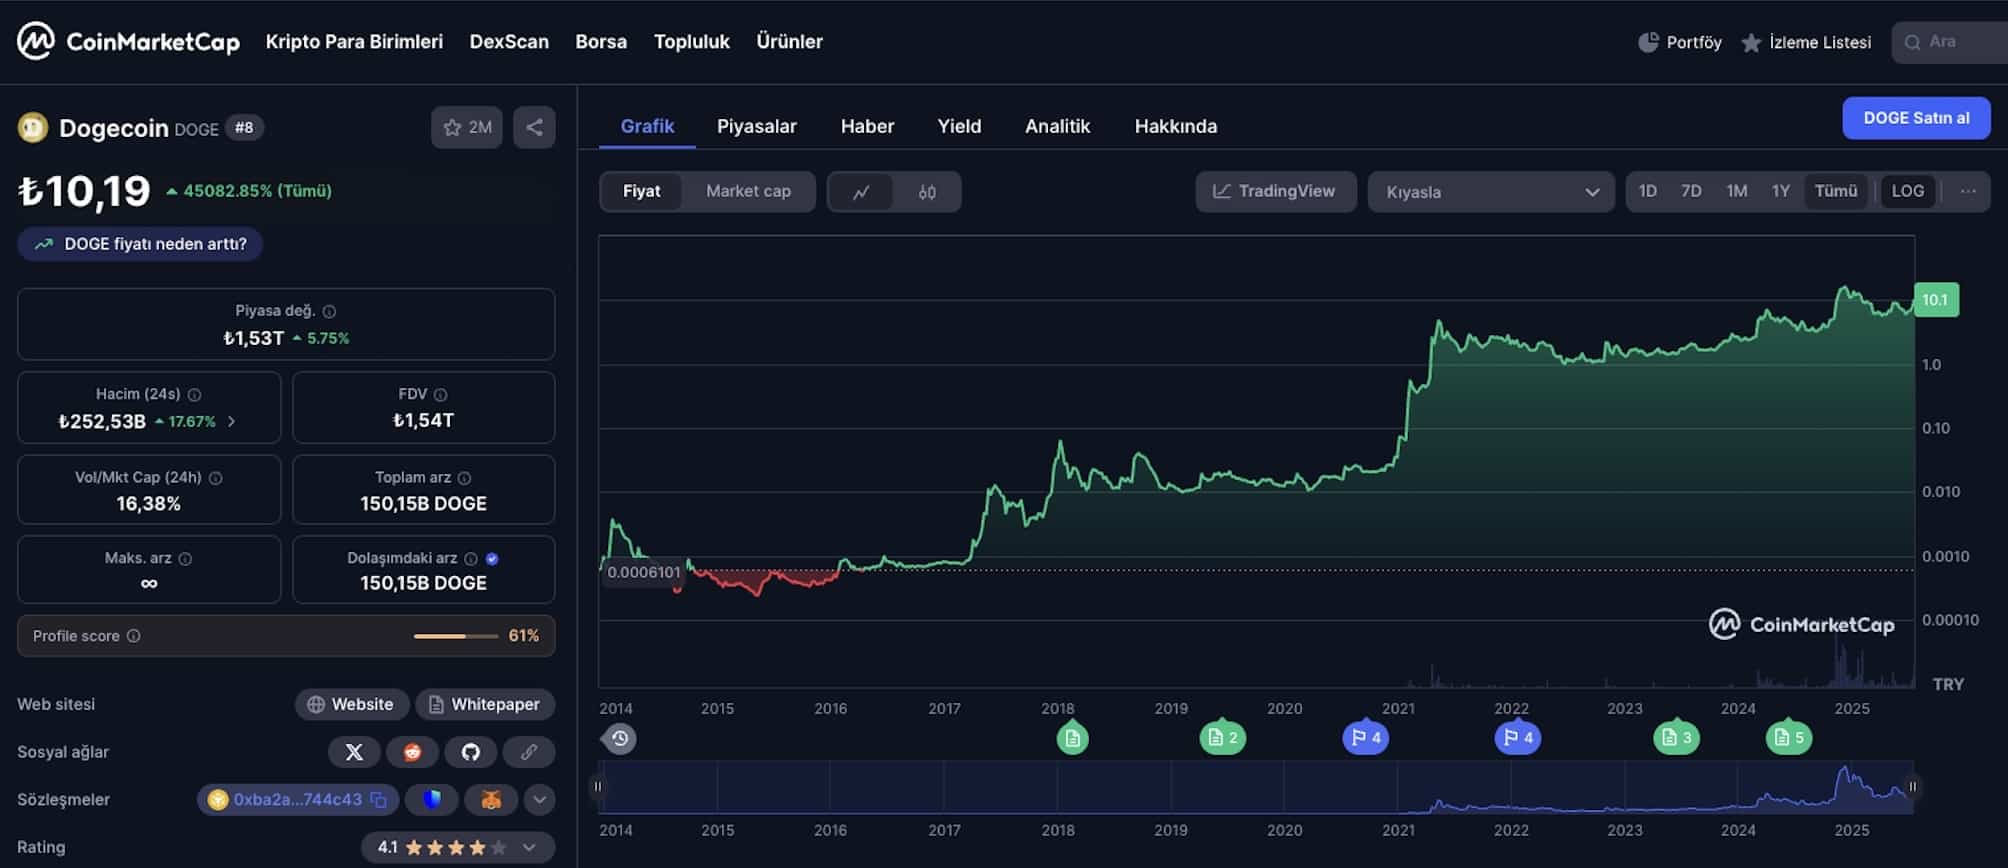The height and width of the screenshot is (868, 2008).
Task: Toggle the LOG scale button
Action: (1908, 192)
